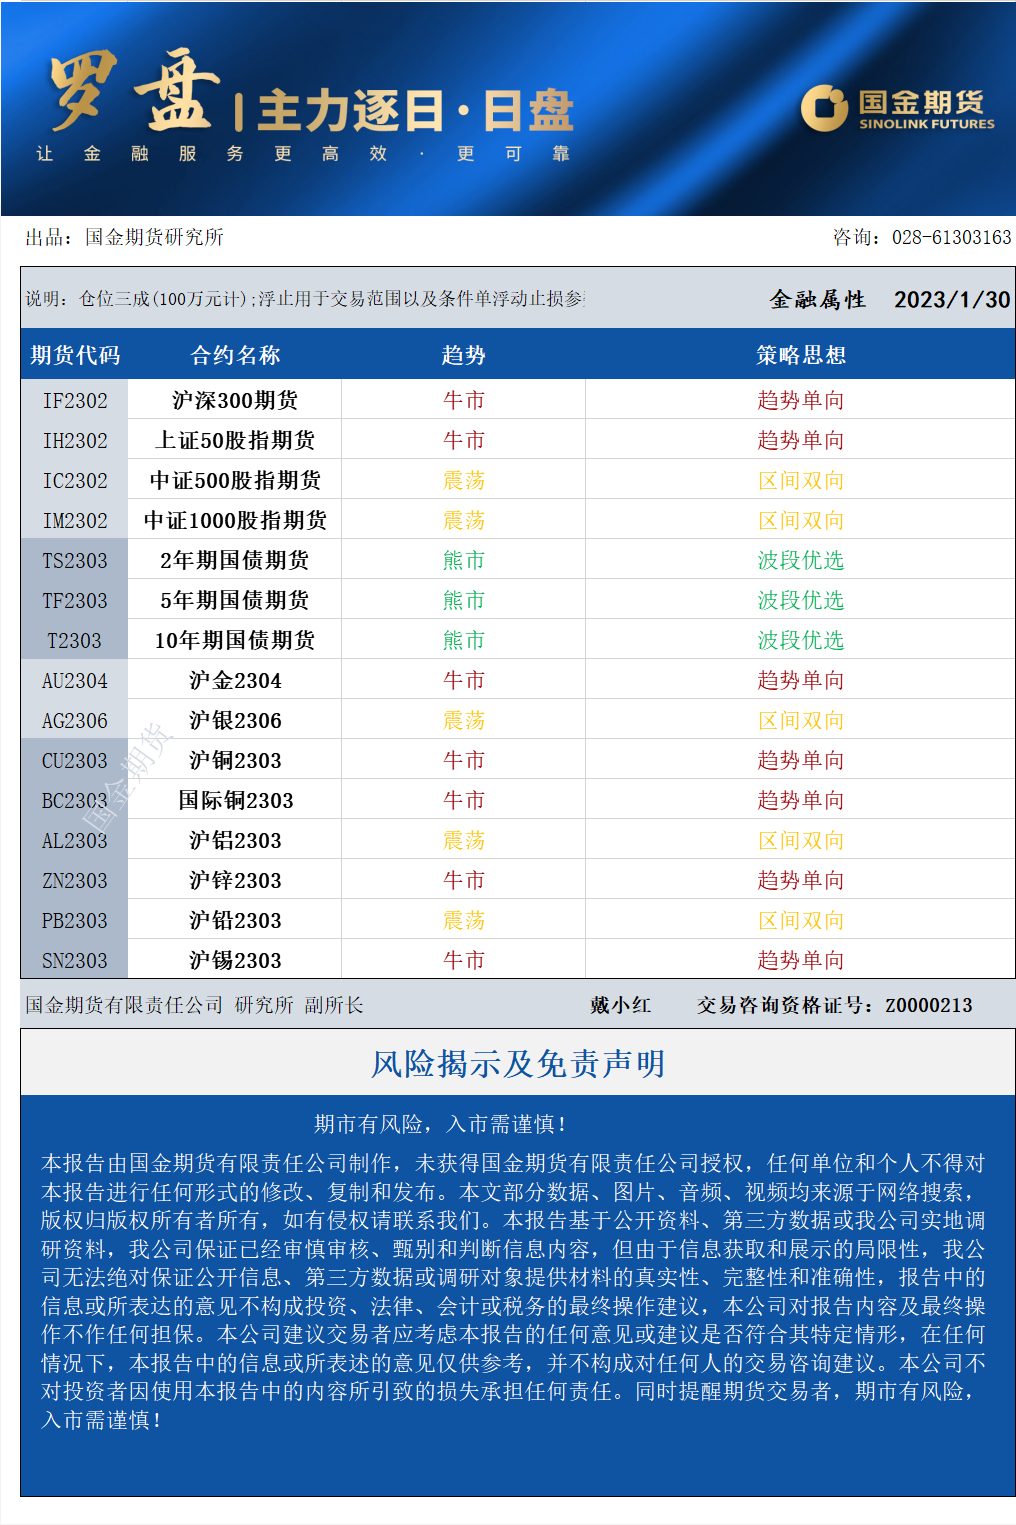The width and height of the screenshot is (1016, 1525).
Task: Click the 合约名称 column header
Action: 235,355
